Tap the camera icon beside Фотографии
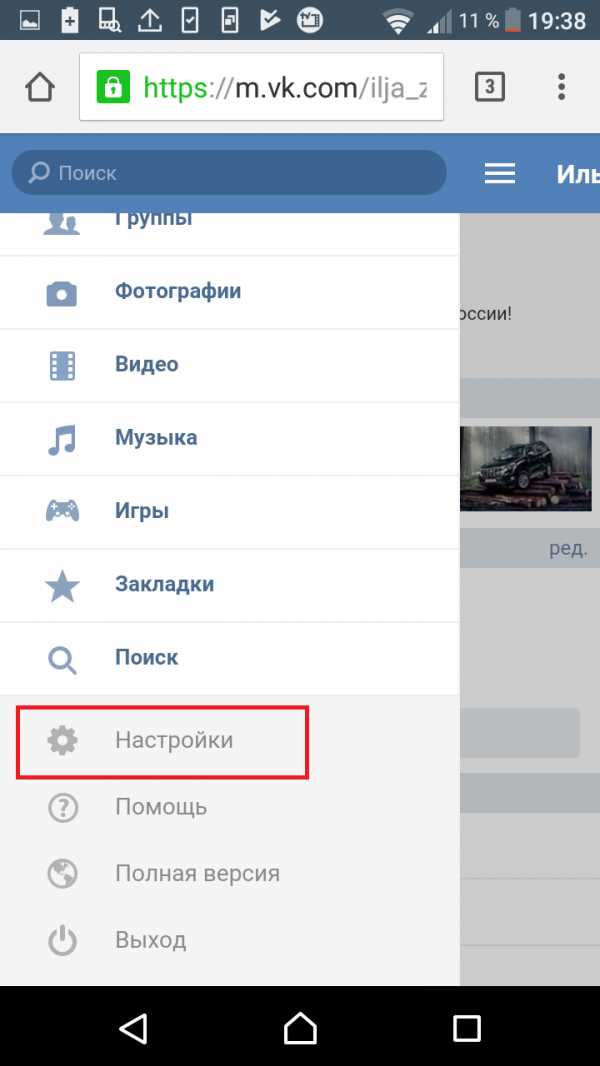The image size is (600, 1066). (x=62, y=292)
